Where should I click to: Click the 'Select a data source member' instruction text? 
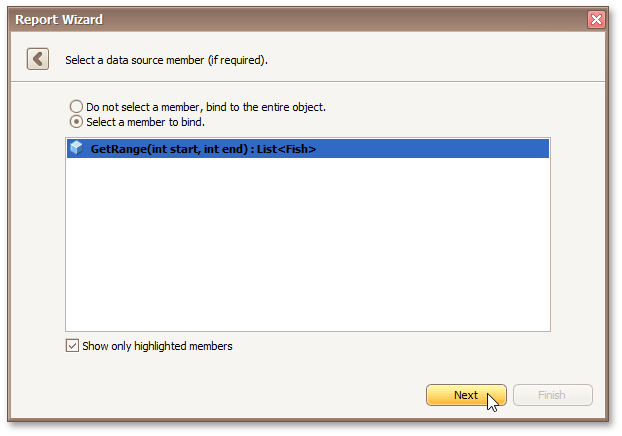pyautogui.click(x=166, y=60)
